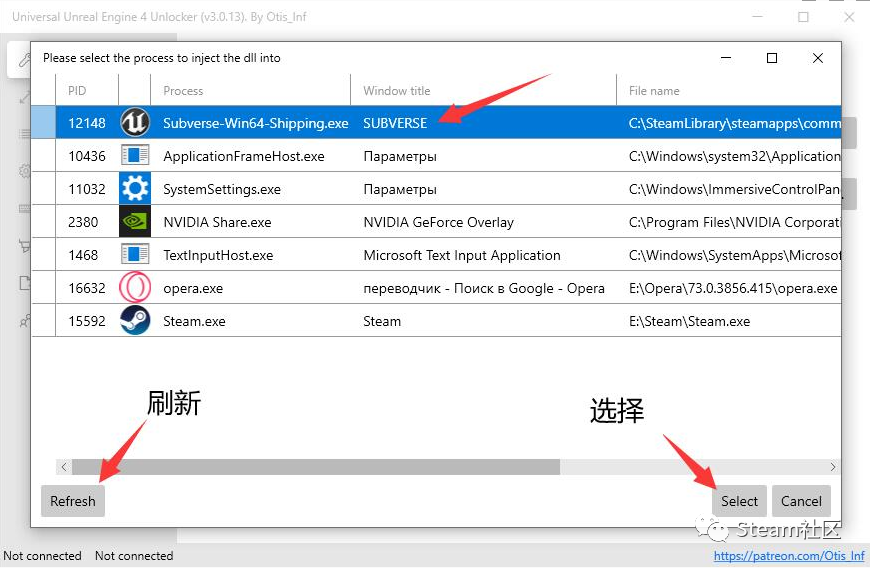Click the ApplicationFrameHost.exe window icon
This screenshot has width=870, height=568.
(x=135, y=155)
